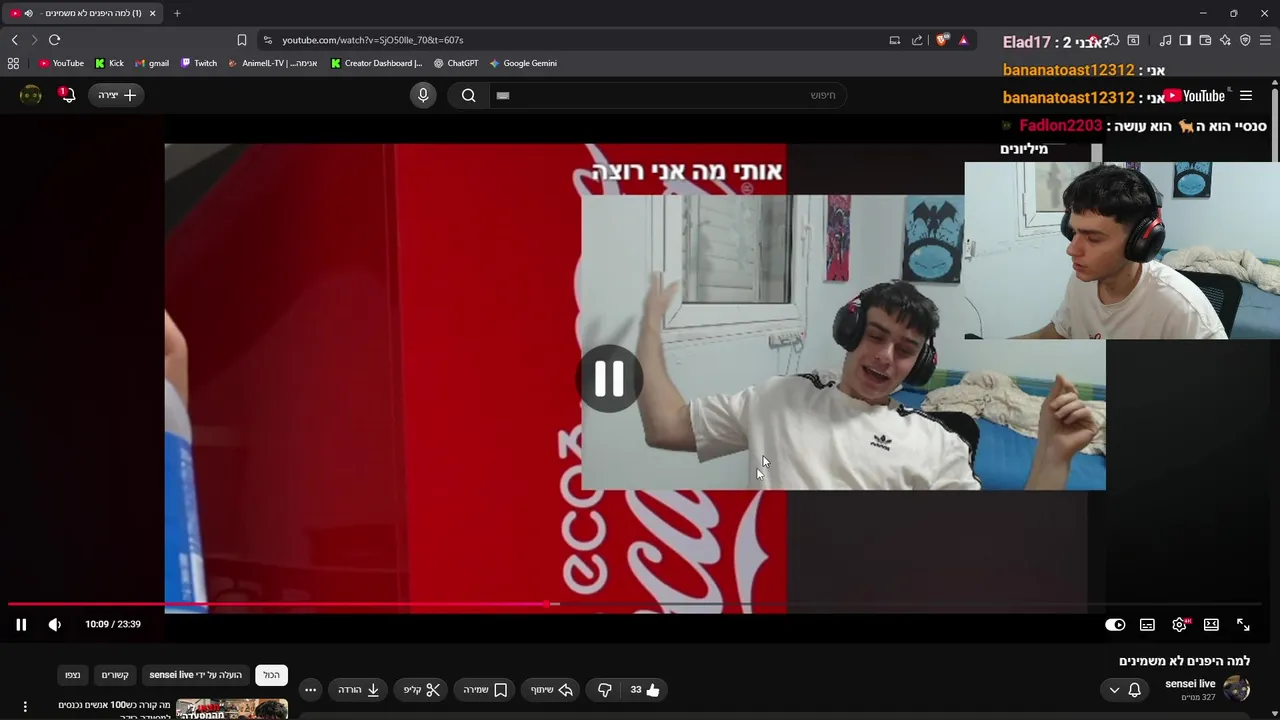This screenshot has height=720, width=1280.
Task: Open options for the suggested 100 people video
Action: click(x=25, y=707)
